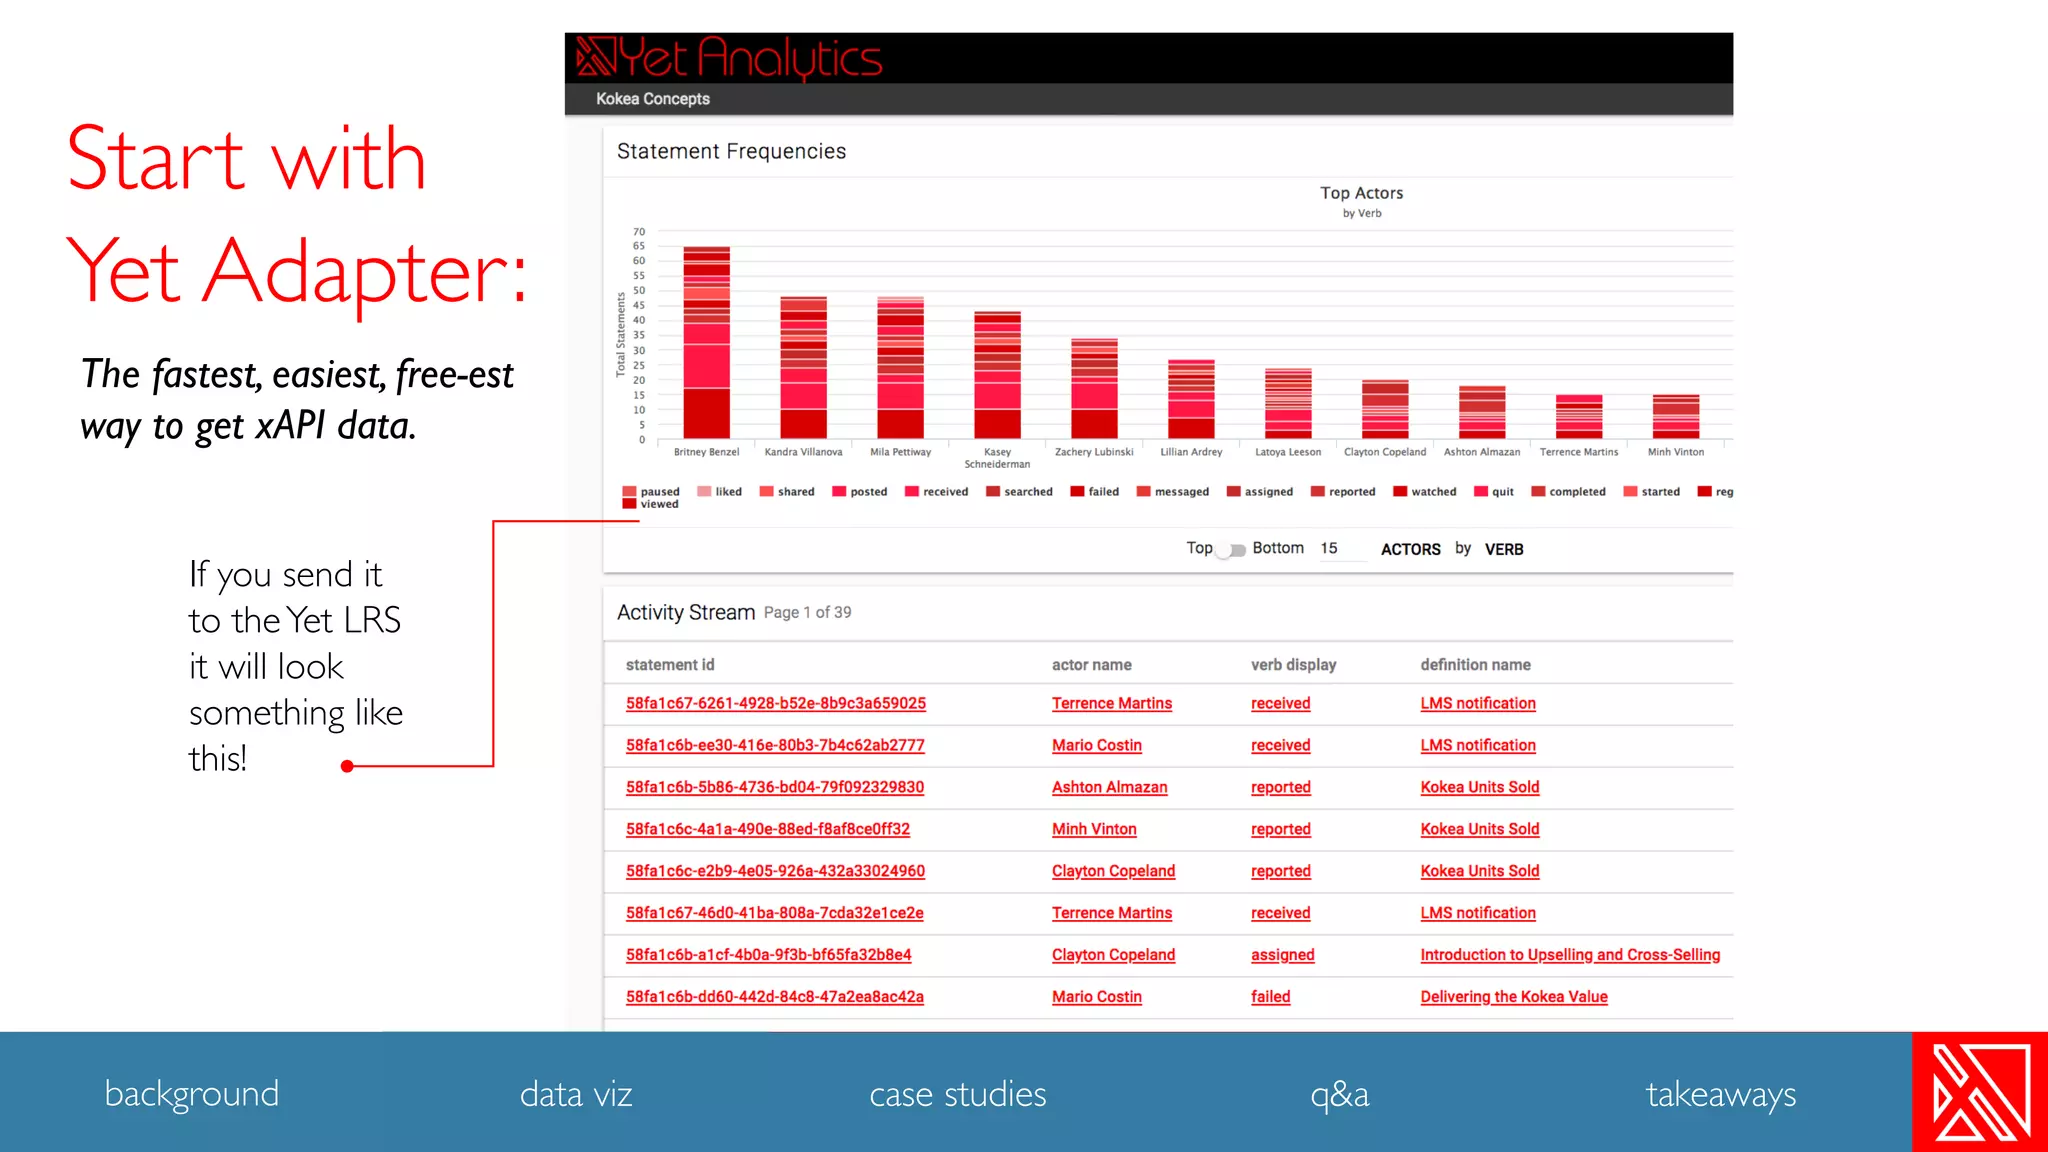Toggle the Top/Bottom switch

point(1232,549)
